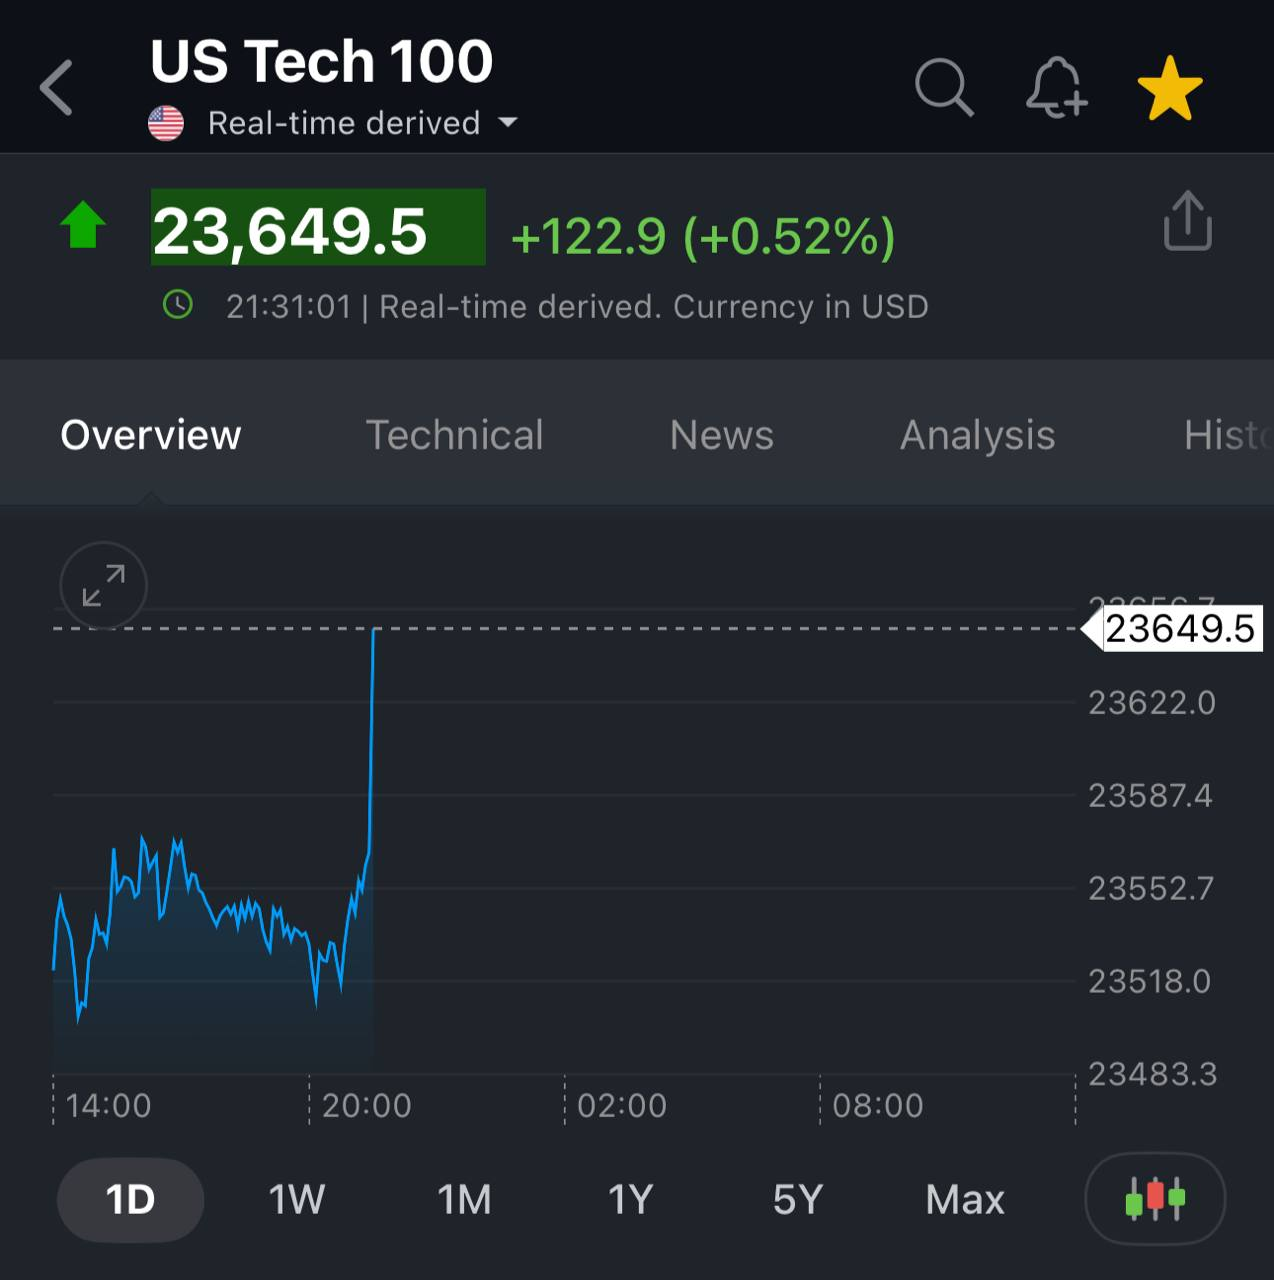Go to the Analysis tab
The height and width of the screenshot is (1280, 1274).
[977, 435]
